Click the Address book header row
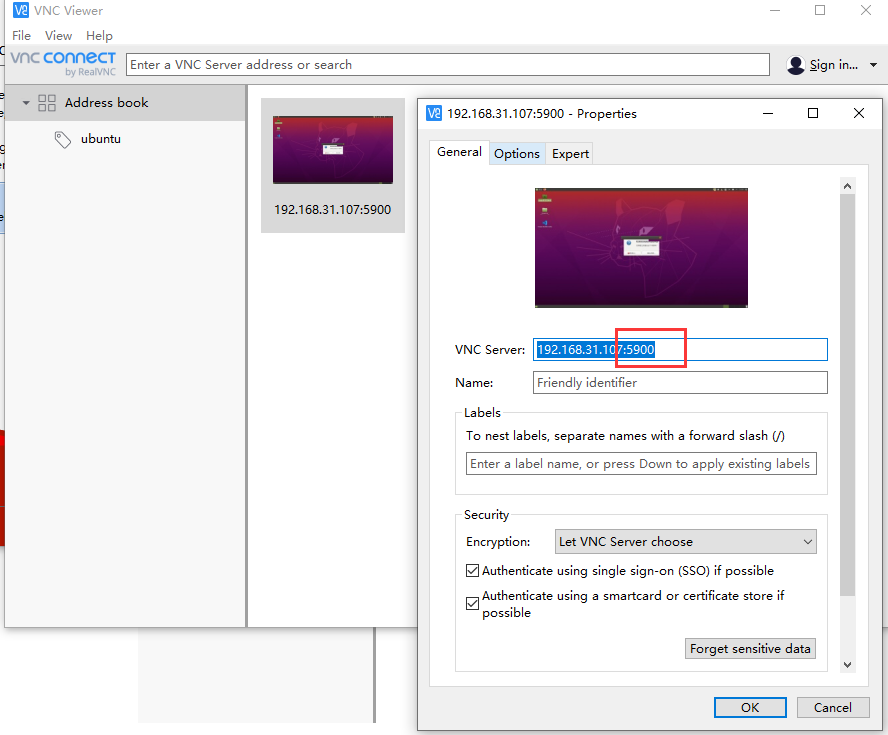888x735 pixels. point(125,102)
